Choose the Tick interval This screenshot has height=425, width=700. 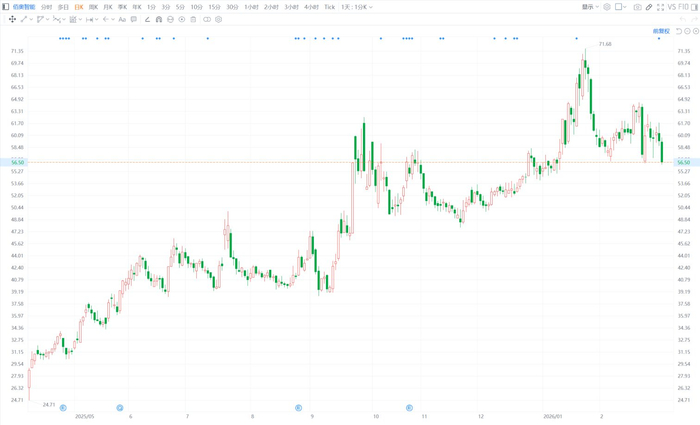(x=329, y=7)
